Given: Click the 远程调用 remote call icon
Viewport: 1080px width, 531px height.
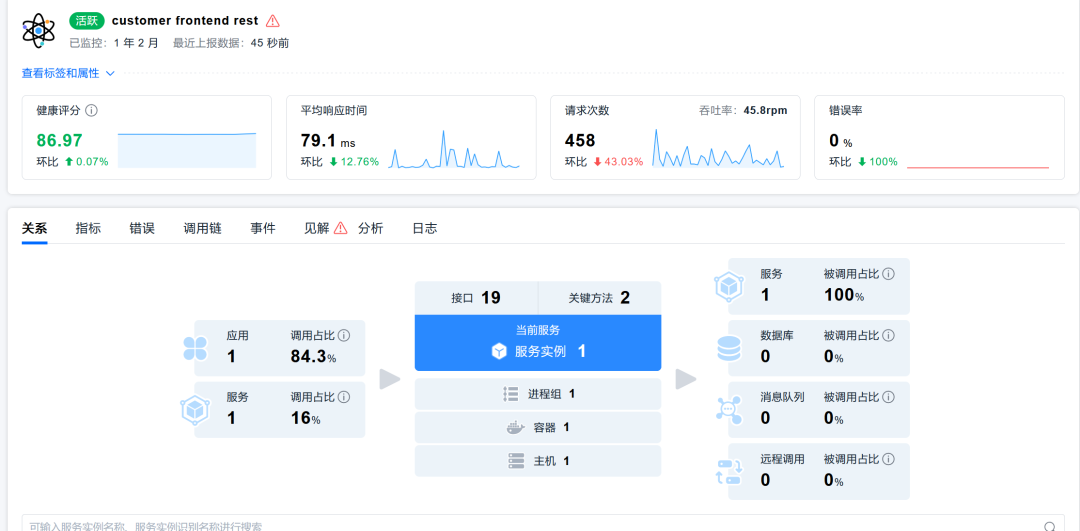Looking at the screenshot, I should click(728, 471).
